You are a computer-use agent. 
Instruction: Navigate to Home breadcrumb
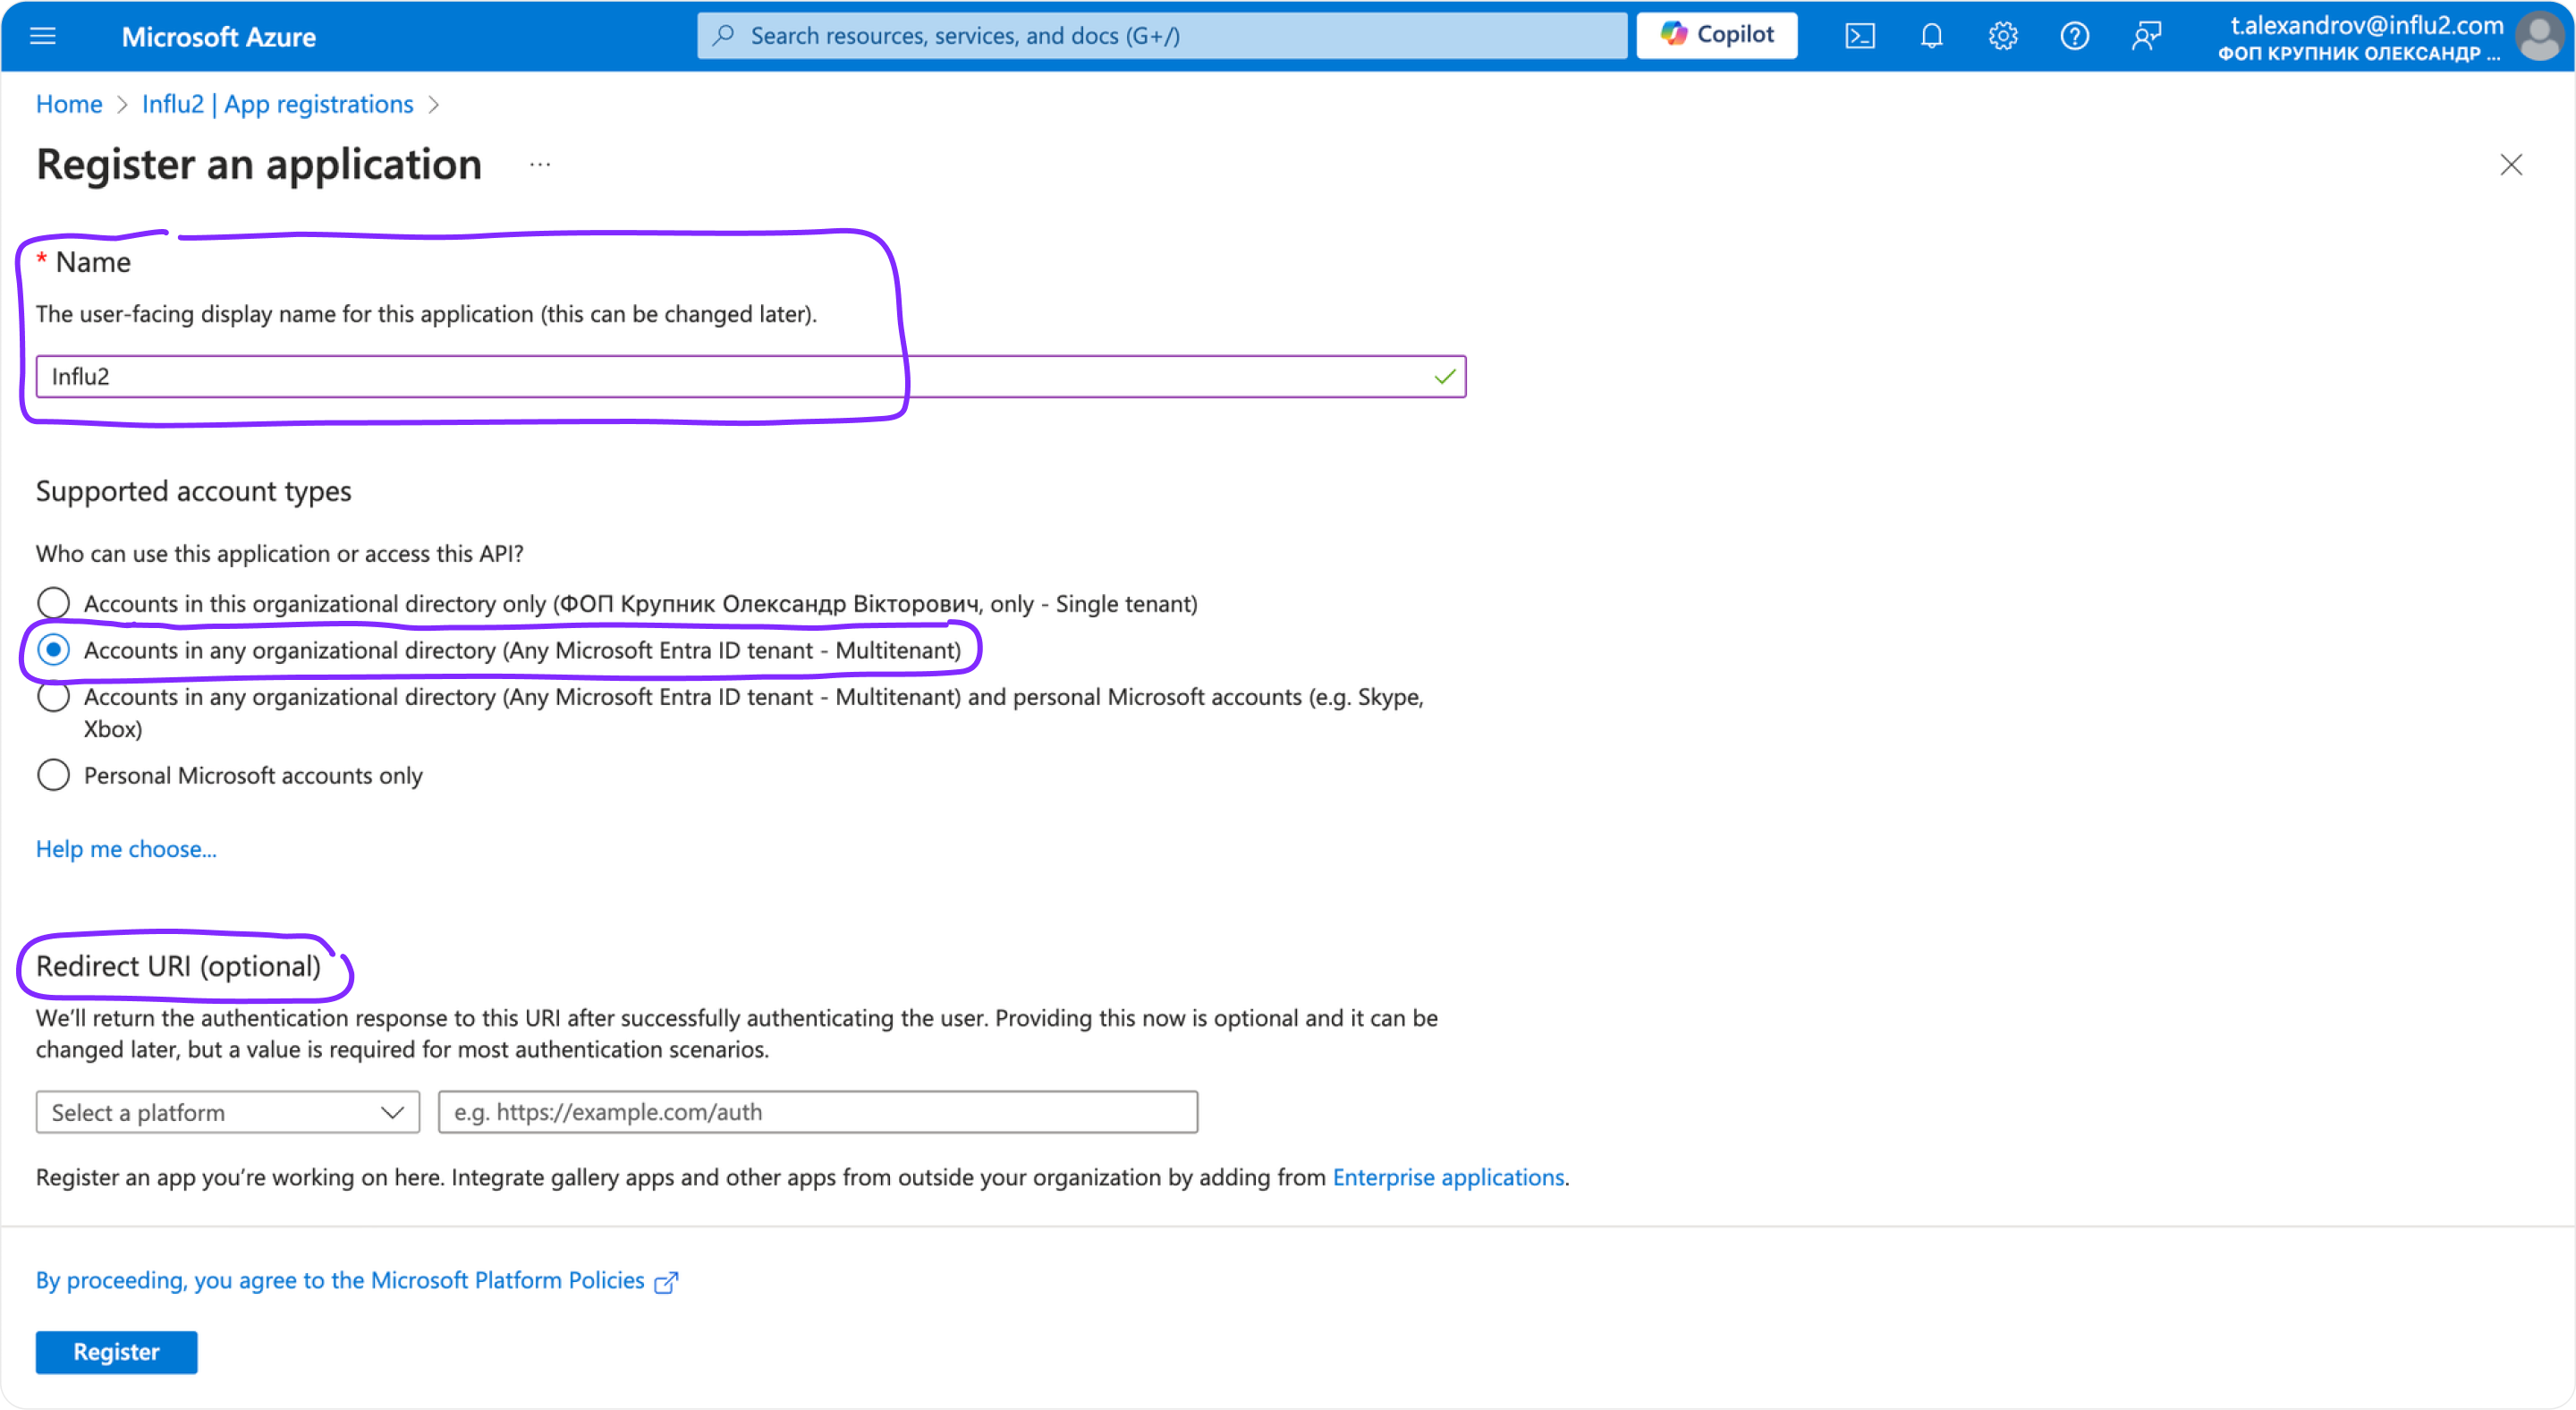tap(68, 103)
